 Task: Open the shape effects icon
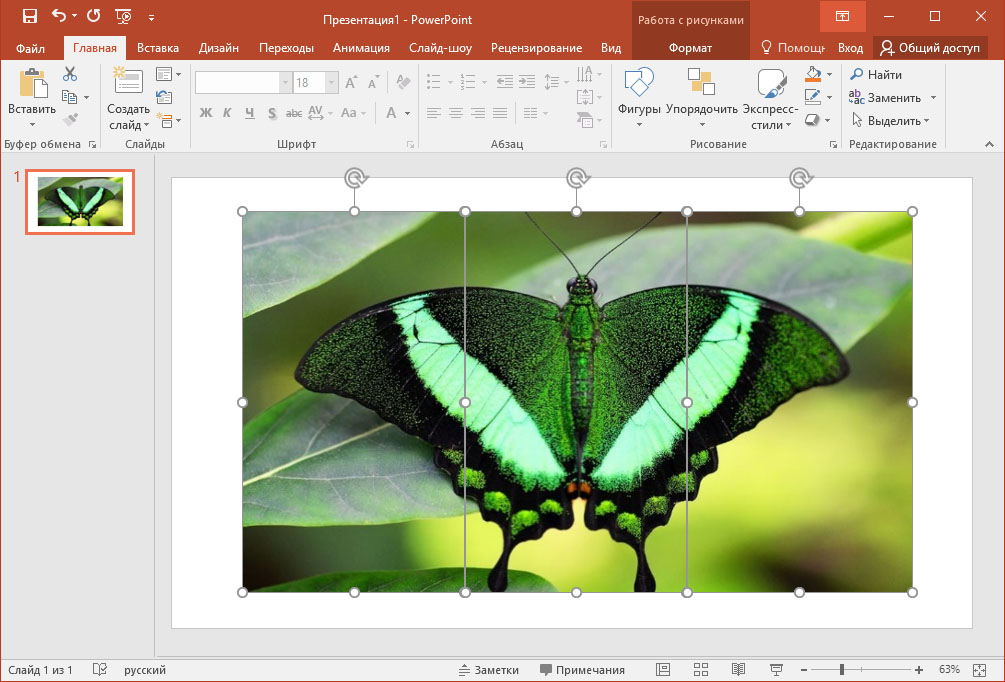tap(812, 120)
